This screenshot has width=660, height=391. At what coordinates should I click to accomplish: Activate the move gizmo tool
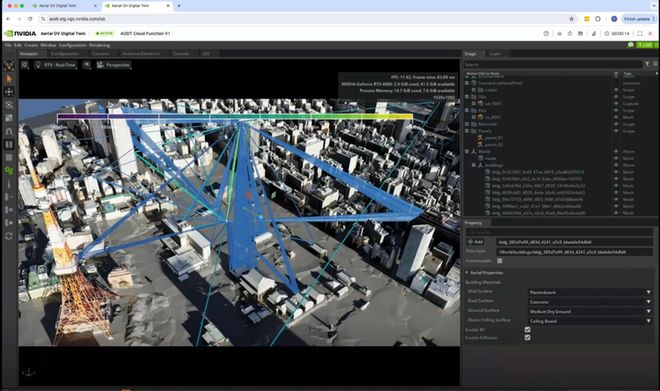(x=9, y=92)
